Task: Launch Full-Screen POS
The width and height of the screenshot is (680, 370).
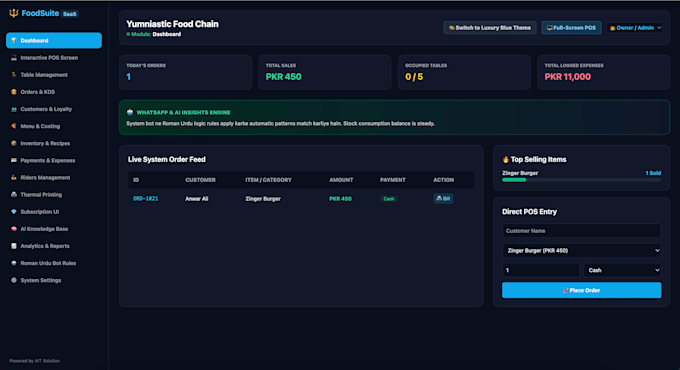Action: pyautogui.click(x=571, y=28)
